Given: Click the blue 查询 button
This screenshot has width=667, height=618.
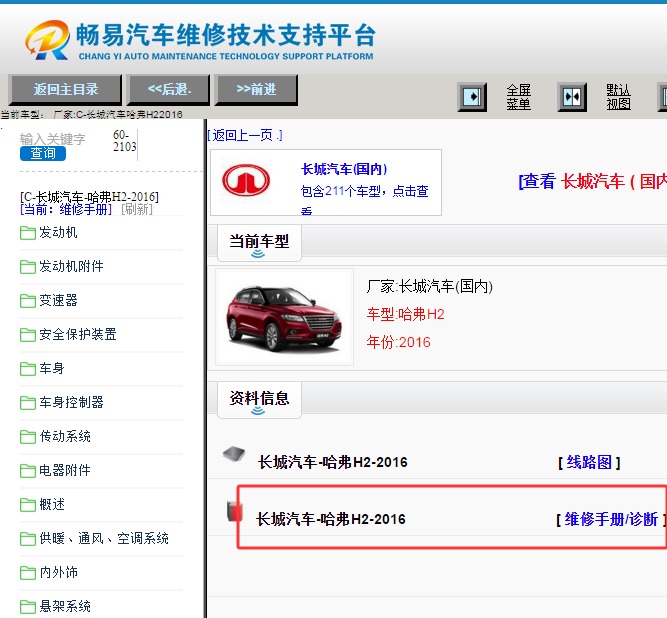Looking at the screenshot, I should click(x=43, y=153).
